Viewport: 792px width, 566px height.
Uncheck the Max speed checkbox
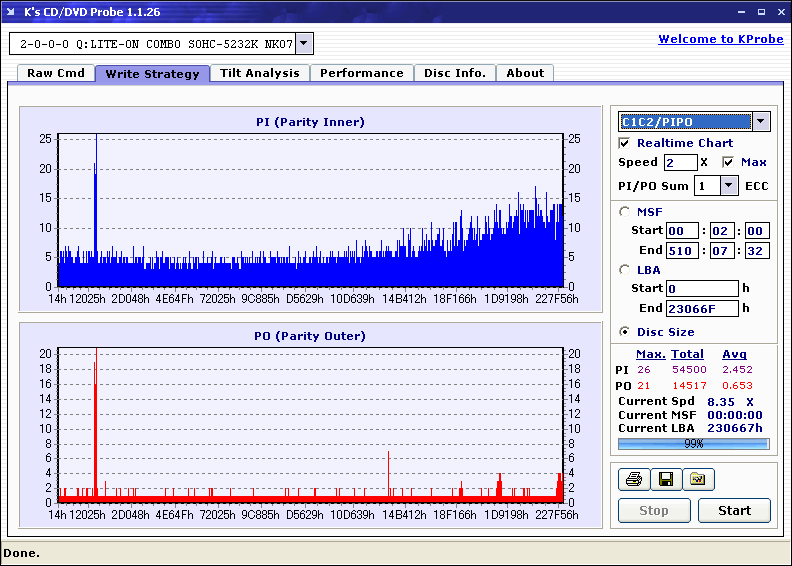pyautogui.click(x=728, y=162)
